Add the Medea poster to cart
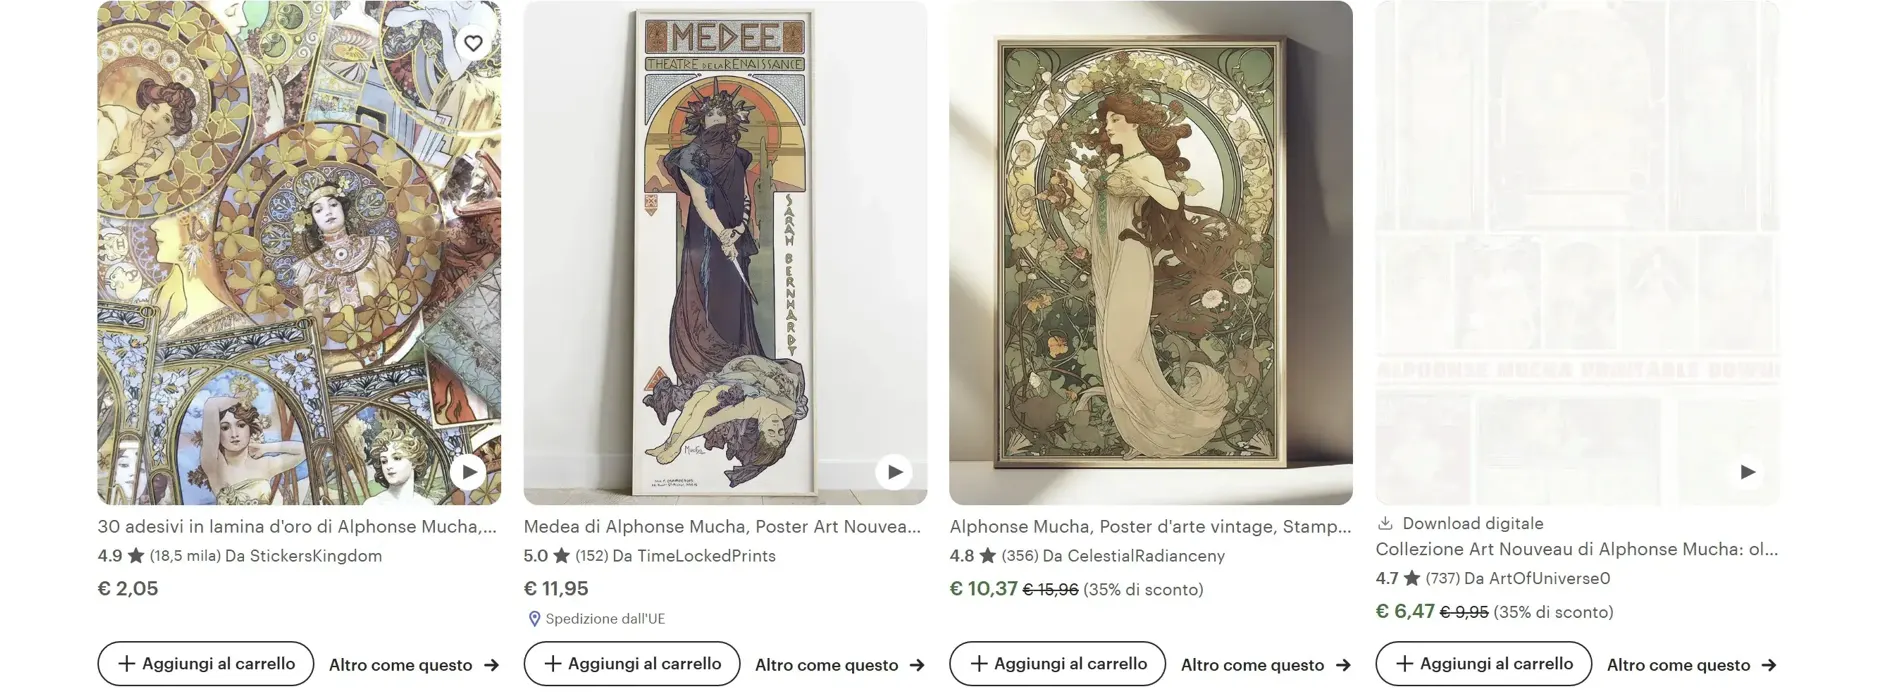 pos(632,664)
